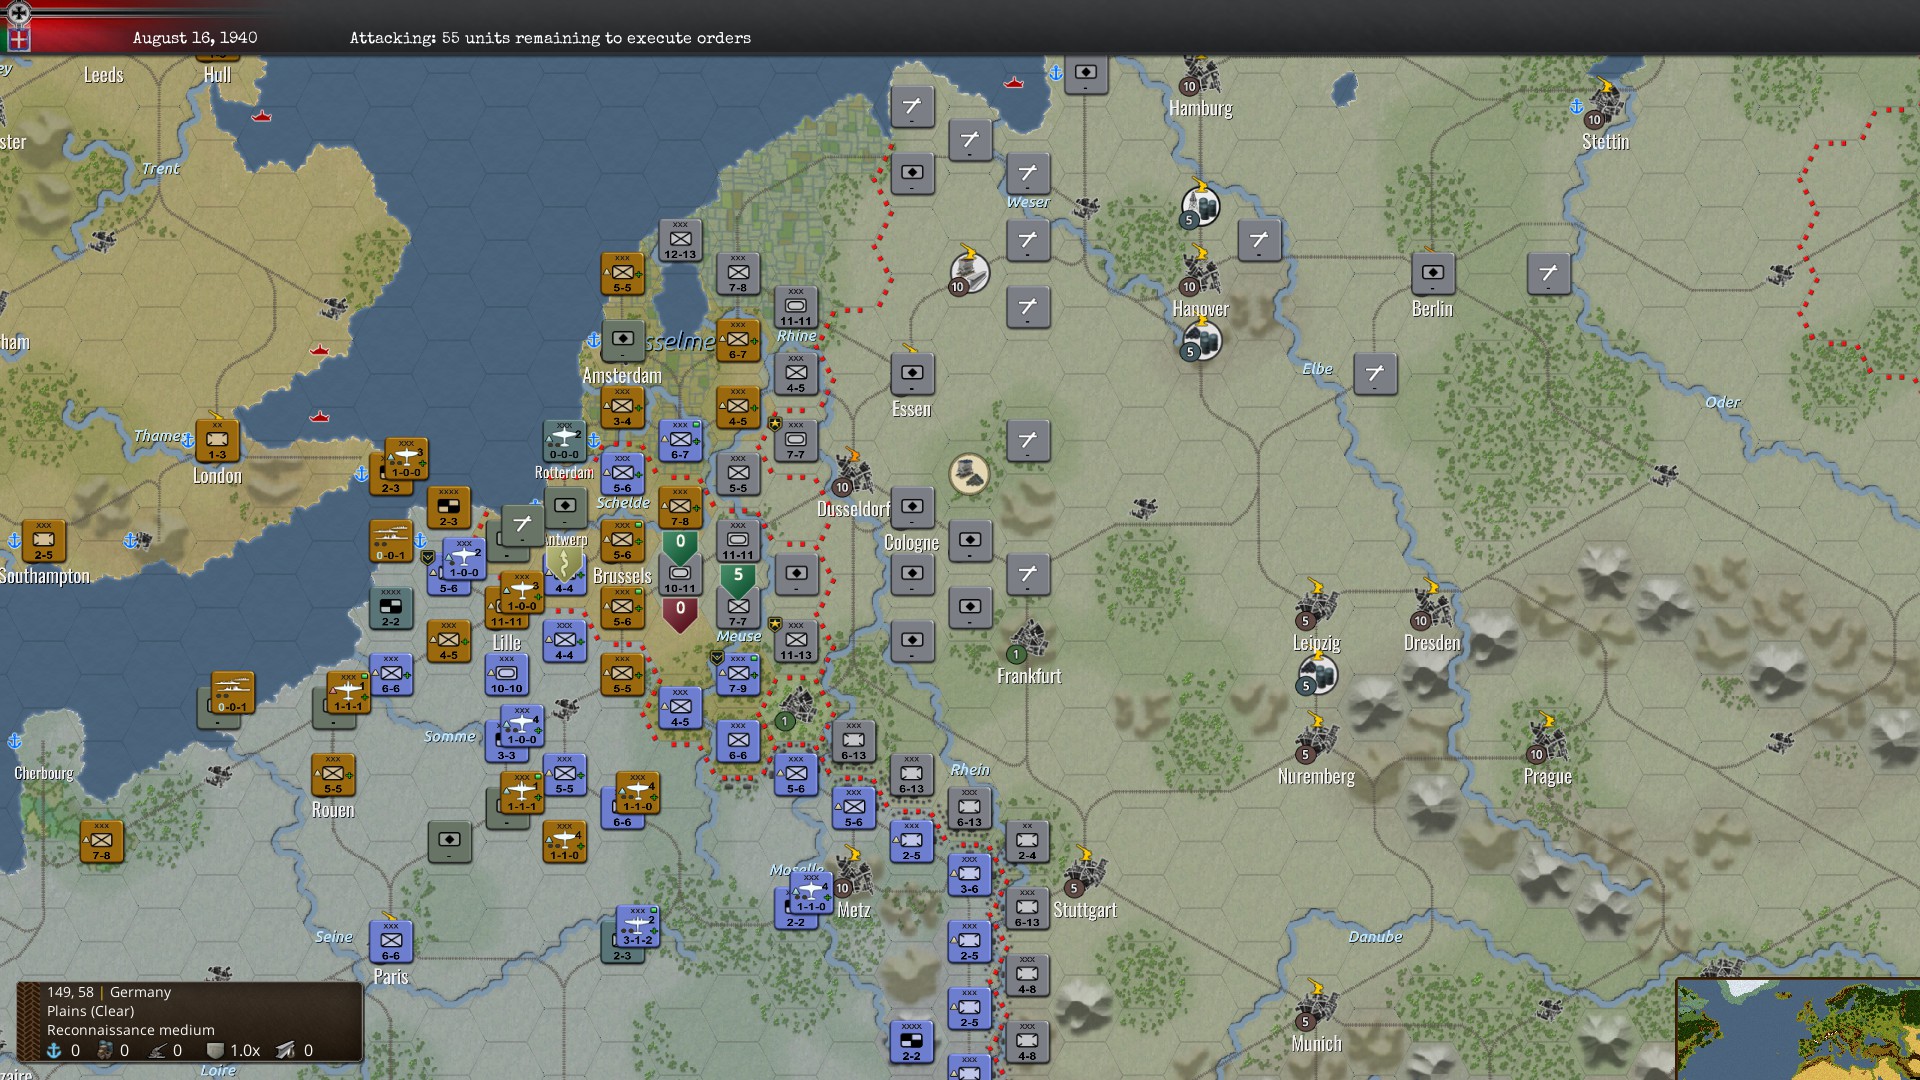
Task: Click the red combat marker showing 0
Action: tap(680, 613)
